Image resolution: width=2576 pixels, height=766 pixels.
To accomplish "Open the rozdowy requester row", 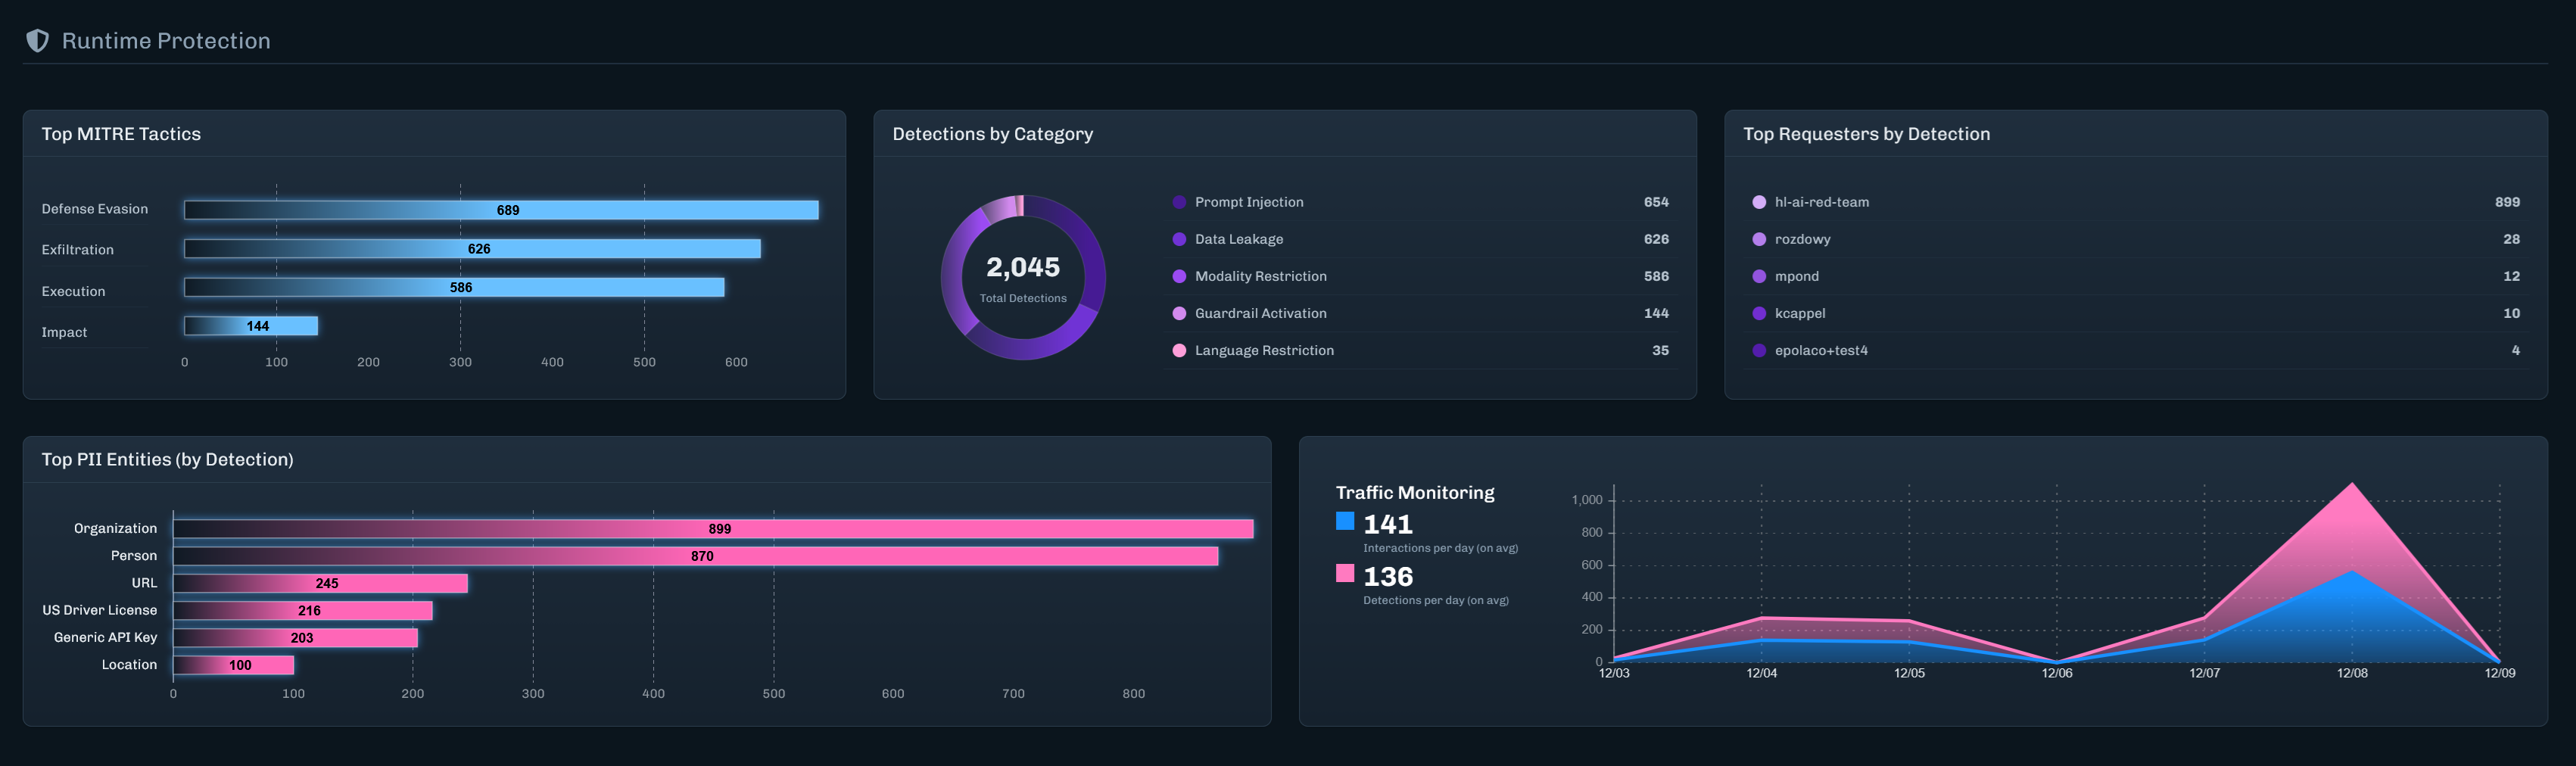I will [x=2135, y=239].
